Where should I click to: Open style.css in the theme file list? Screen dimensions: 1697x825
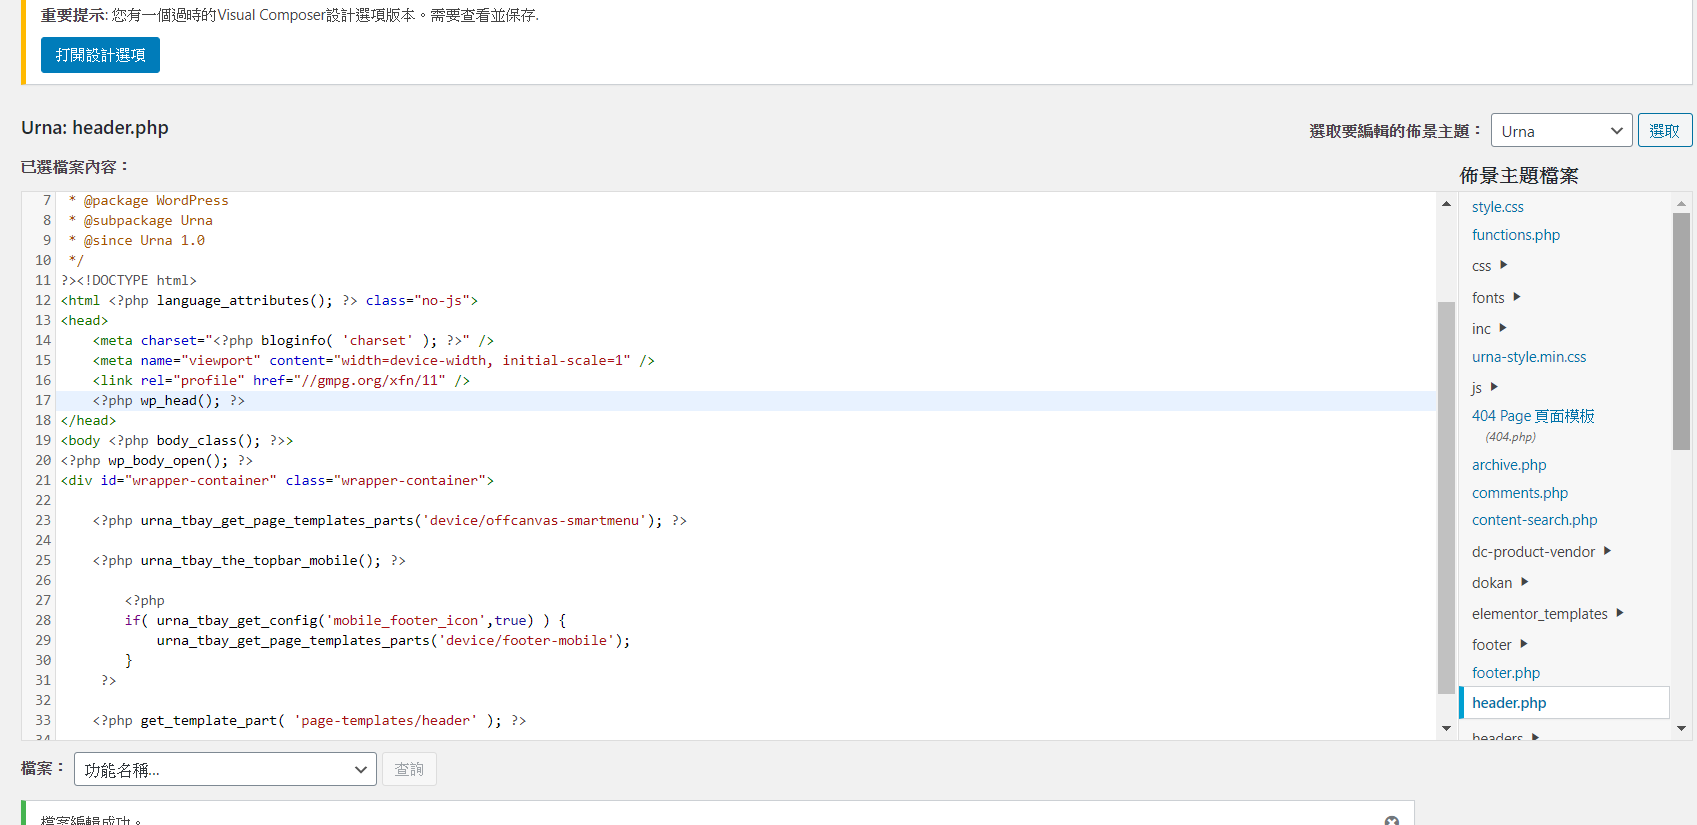pyautogui.click(x=1497, y=207)
